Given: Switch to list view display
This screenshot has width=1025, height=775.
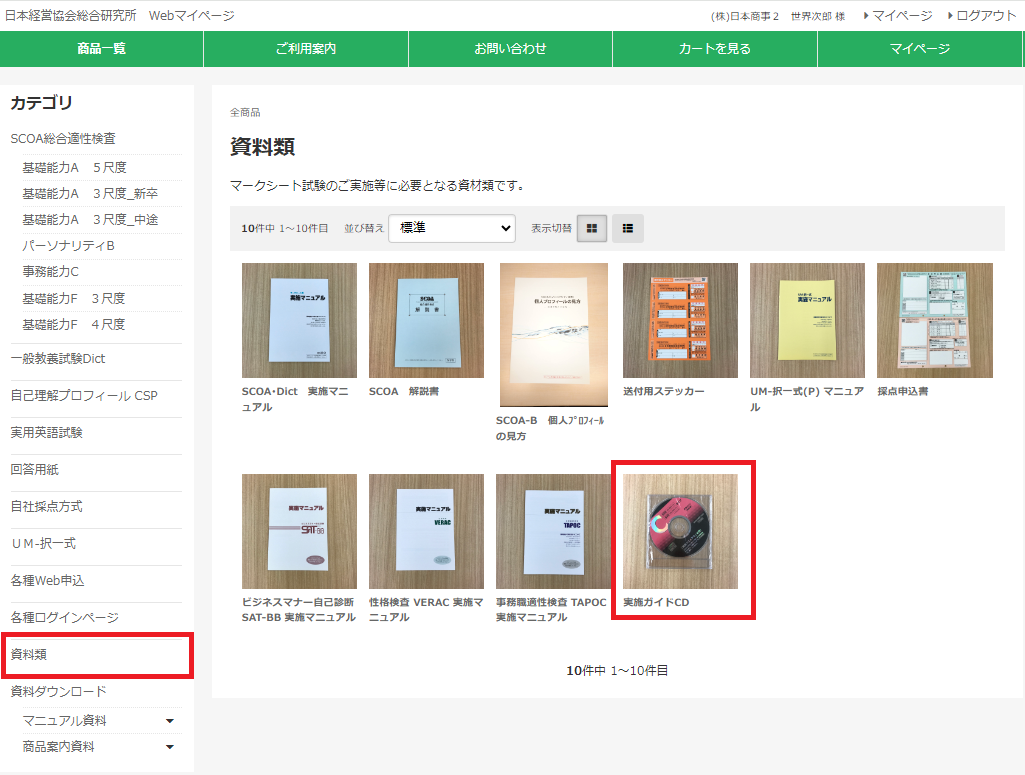Looking at the screenshot, I should [x=627, y=228].
